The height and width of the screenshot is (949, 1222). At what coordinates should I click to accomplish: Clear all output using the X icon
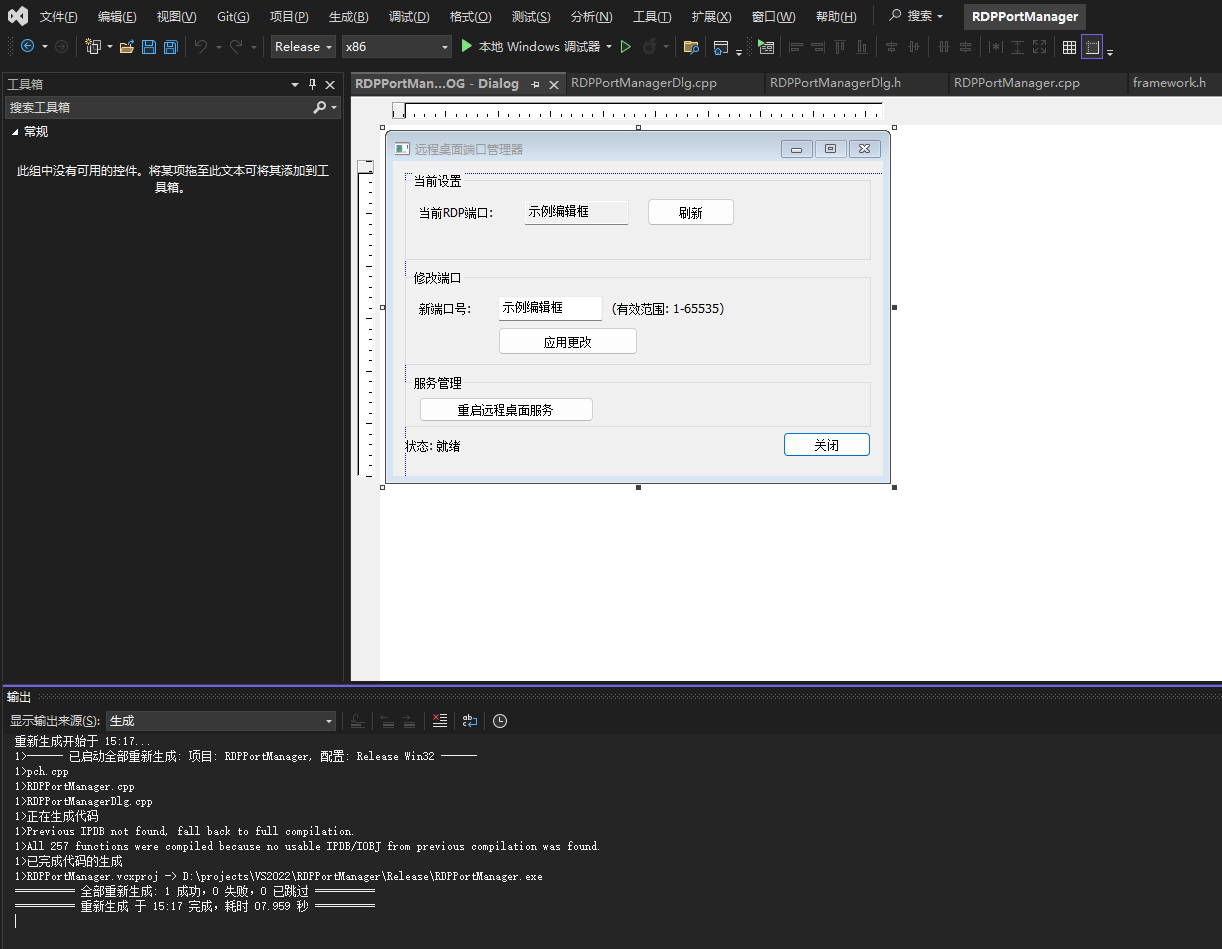click(x=440, y=720)
